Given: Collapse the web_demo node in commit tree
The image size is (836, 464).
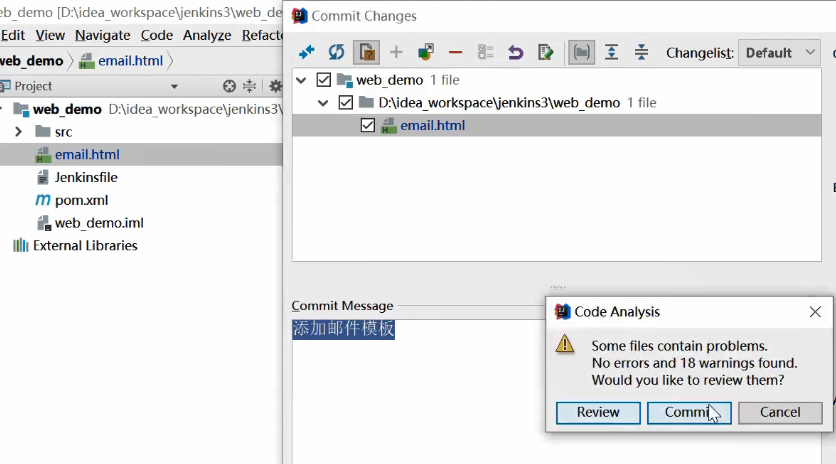Looking at the screenshot, I should tap(301, 81).
